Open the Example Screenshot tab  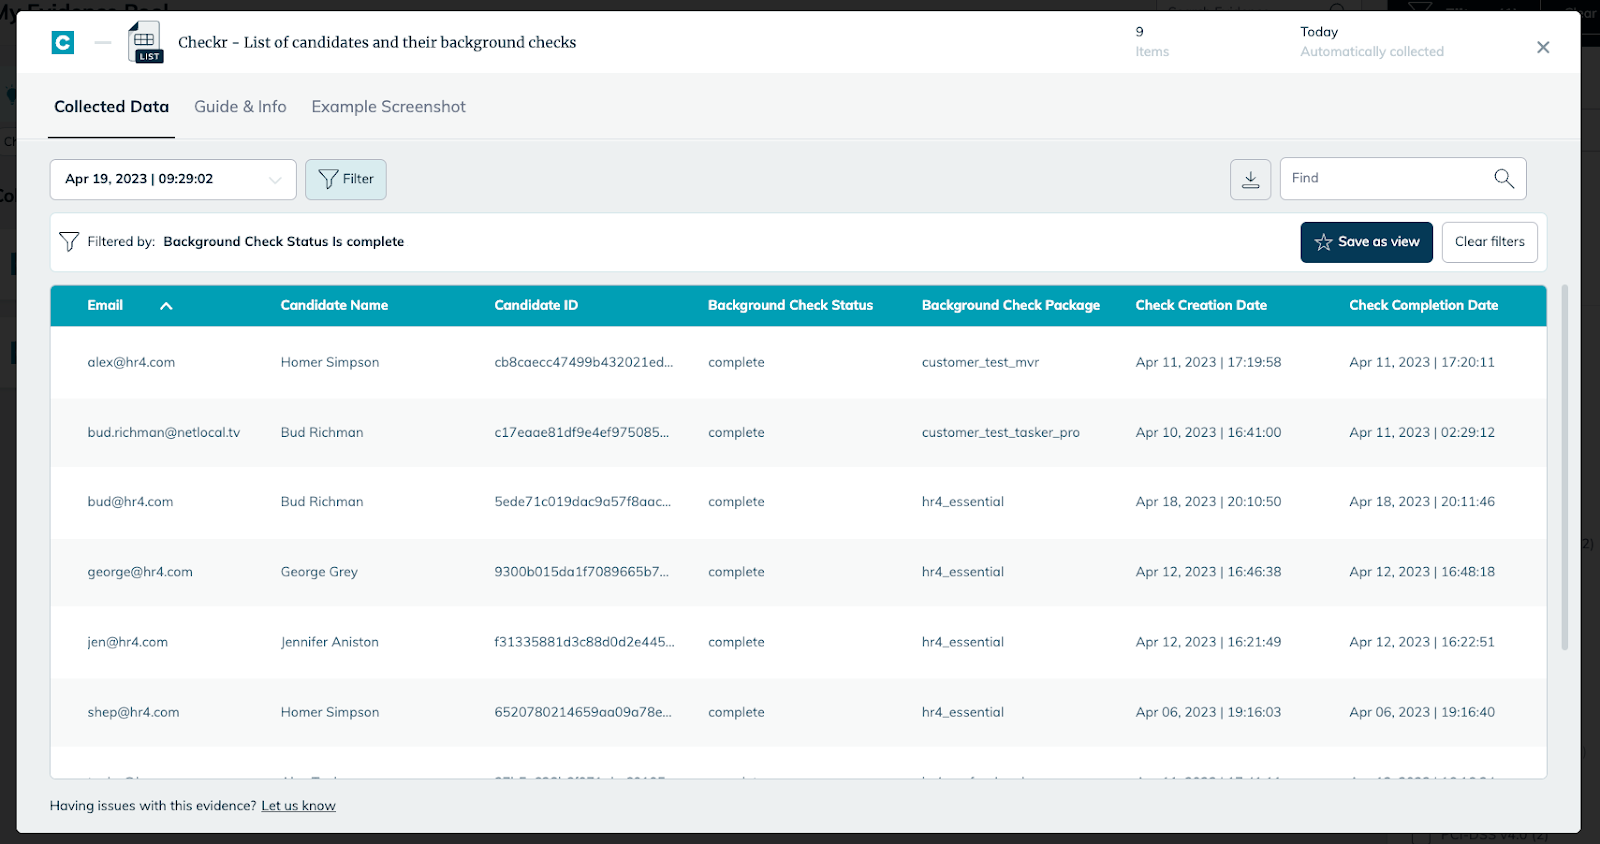coord(388,107)
